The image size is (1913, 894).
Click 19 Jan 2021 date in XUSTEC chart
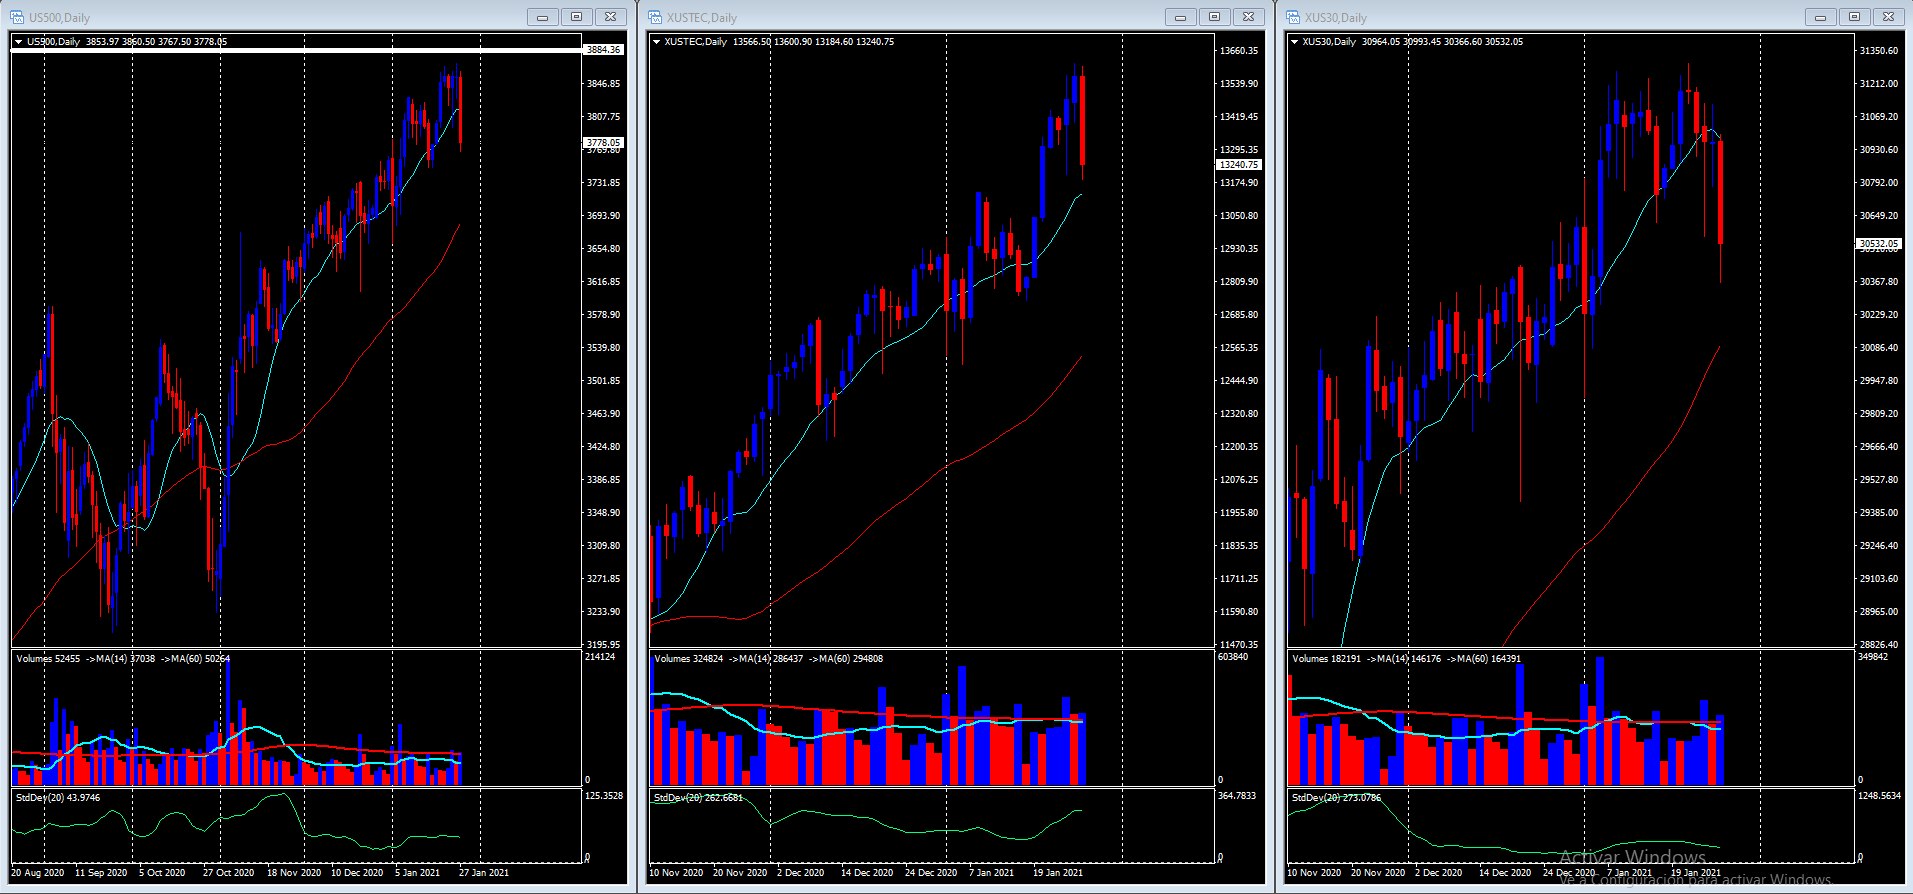(x=1058, y=873)
